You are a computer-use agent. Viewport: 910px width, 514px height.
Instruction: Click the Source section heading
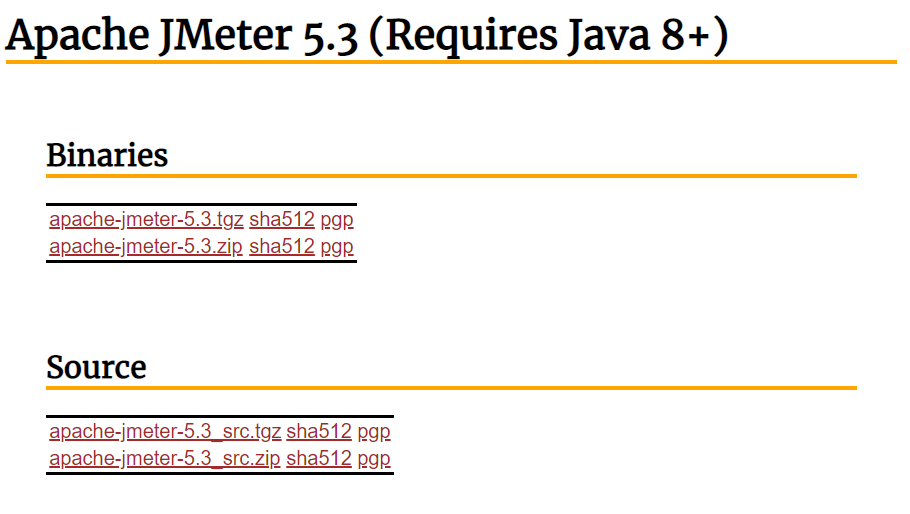pos(96,367)
